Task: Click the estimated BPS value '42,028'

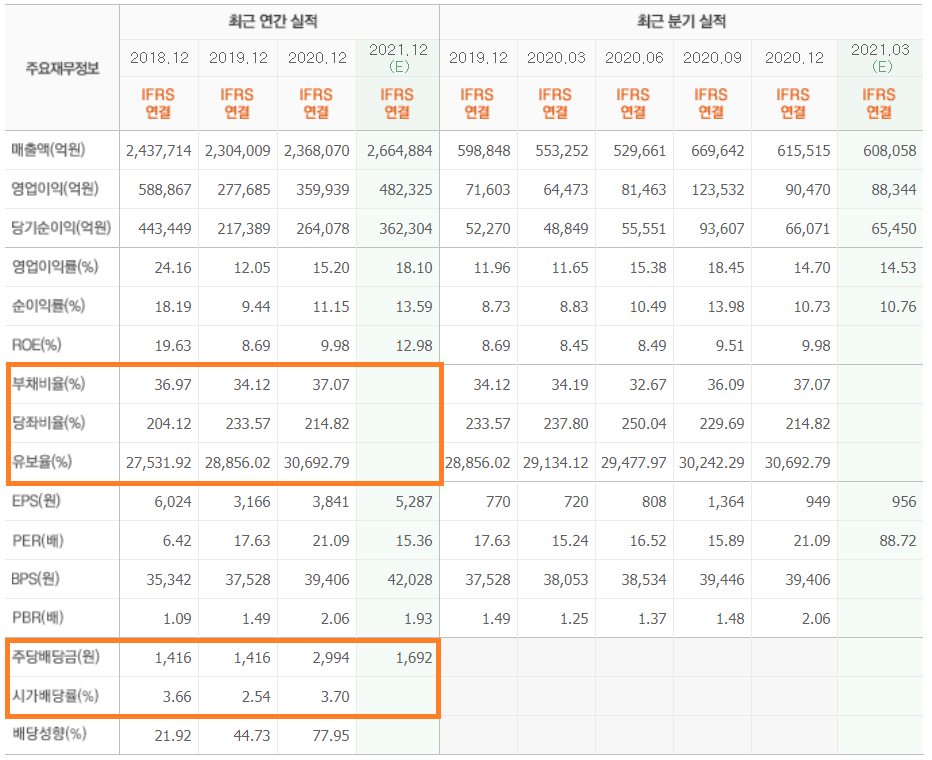Action: point(410,580)
